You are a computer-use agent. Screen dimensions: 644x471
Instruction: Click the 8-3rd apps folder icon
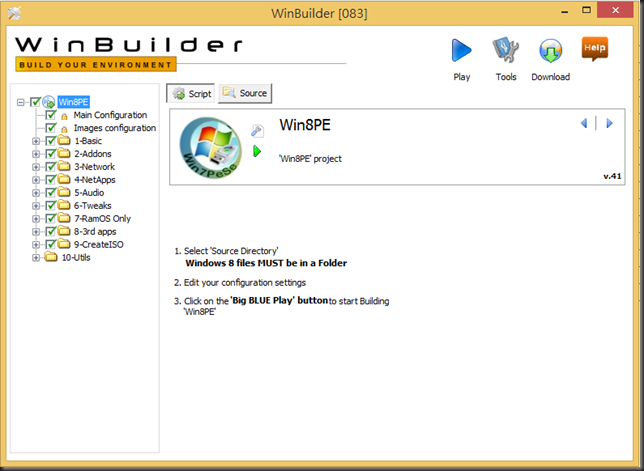tap(64, 231)
